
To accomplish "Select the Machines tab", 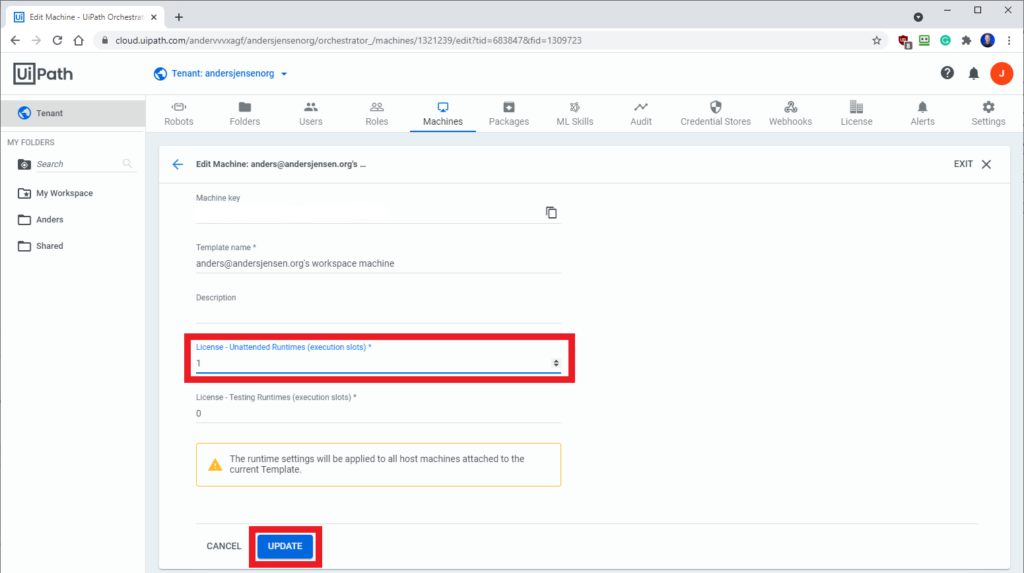I will click(443, 114).
